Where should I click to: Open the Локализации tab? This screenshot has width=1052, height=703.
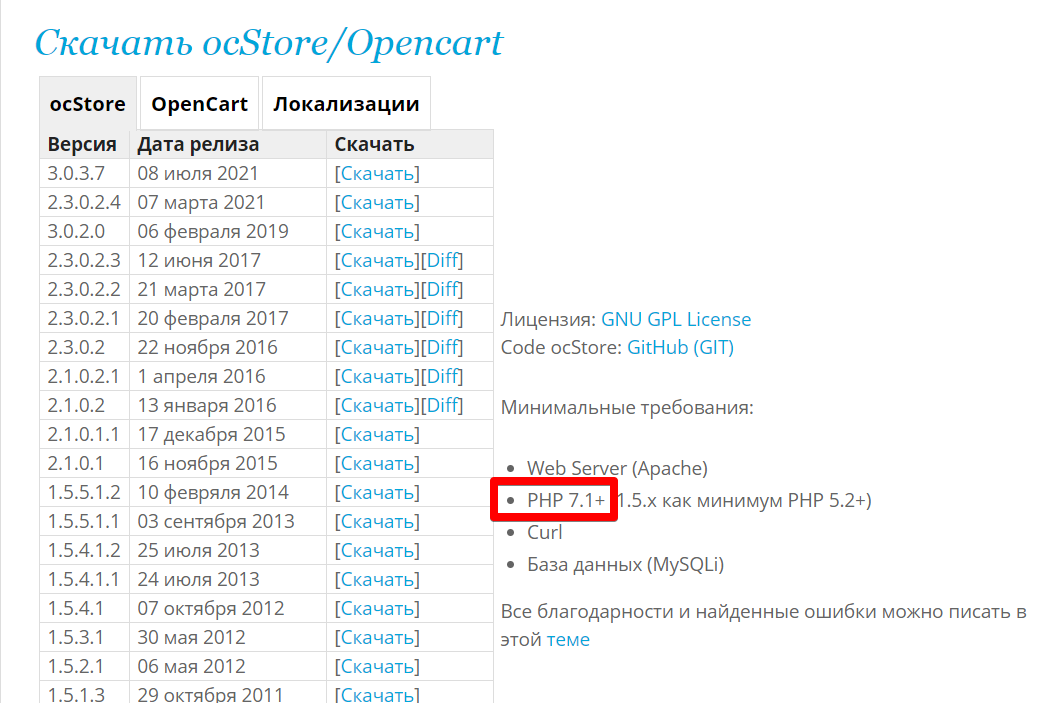(346, 104)
